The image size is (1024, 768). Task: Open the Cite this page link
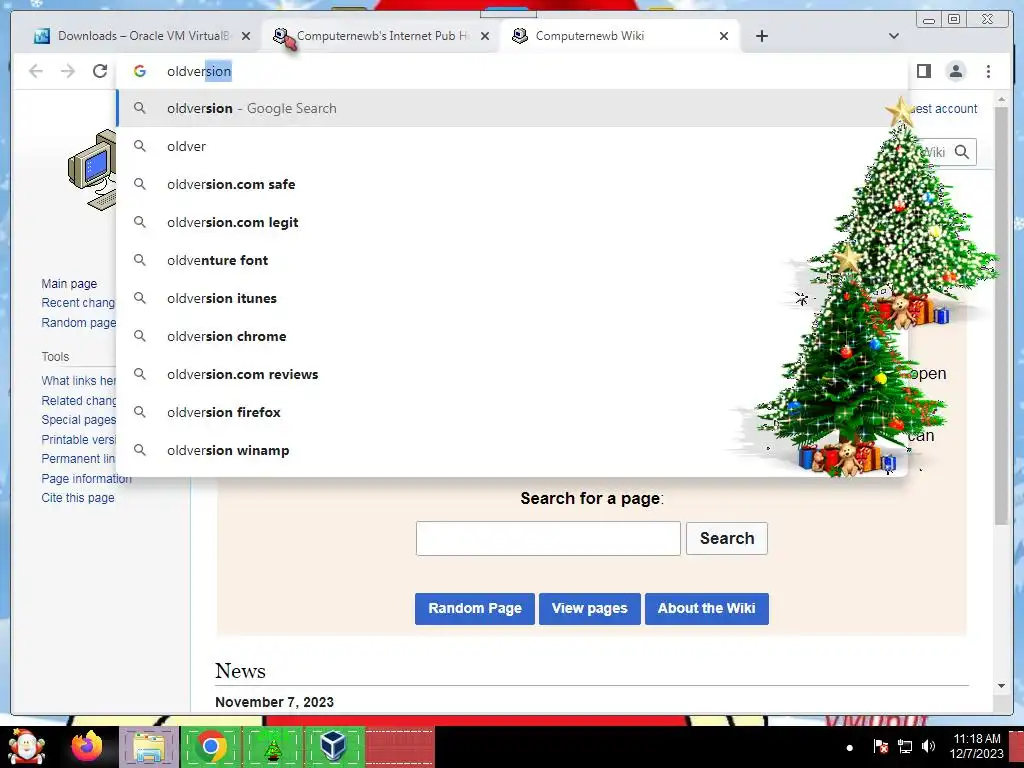tap(78, 498)
